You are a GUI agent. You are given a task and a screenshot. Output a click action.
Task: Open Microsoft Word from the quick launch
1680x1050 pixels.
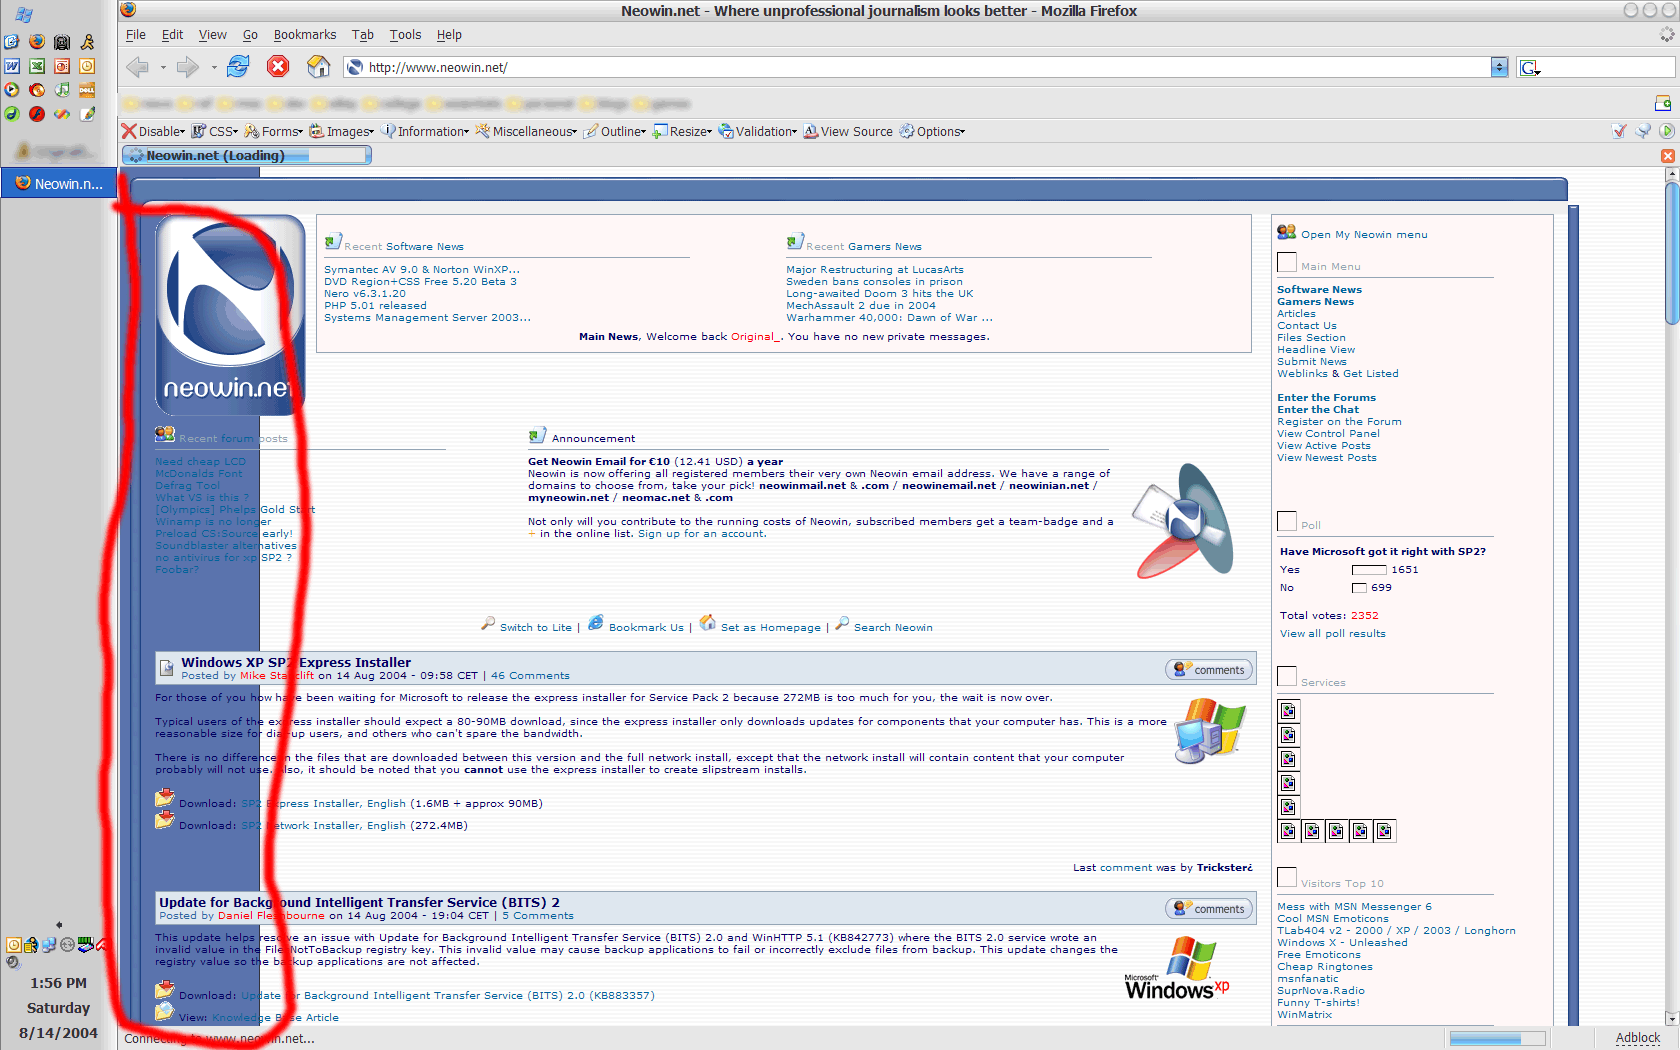click(12, 66)
